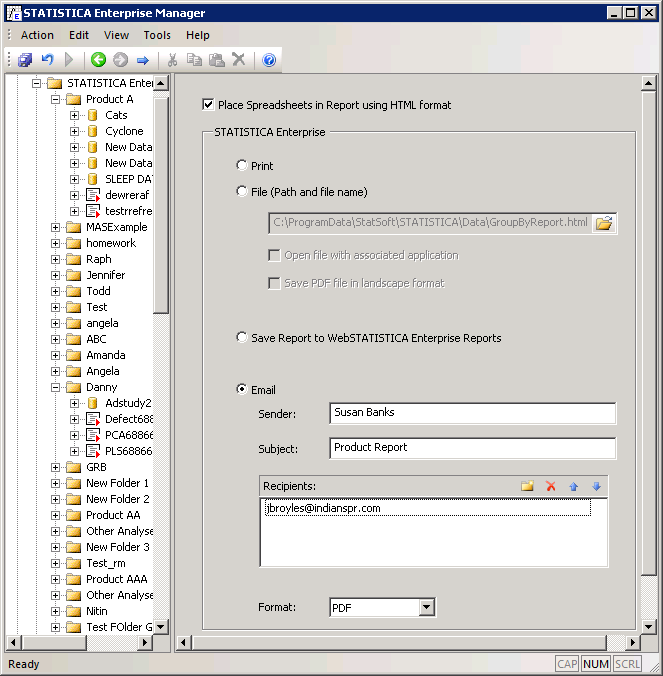Select the Defect688 report icon
Viewport: 663px width, 676px height.
coord(93,419)
